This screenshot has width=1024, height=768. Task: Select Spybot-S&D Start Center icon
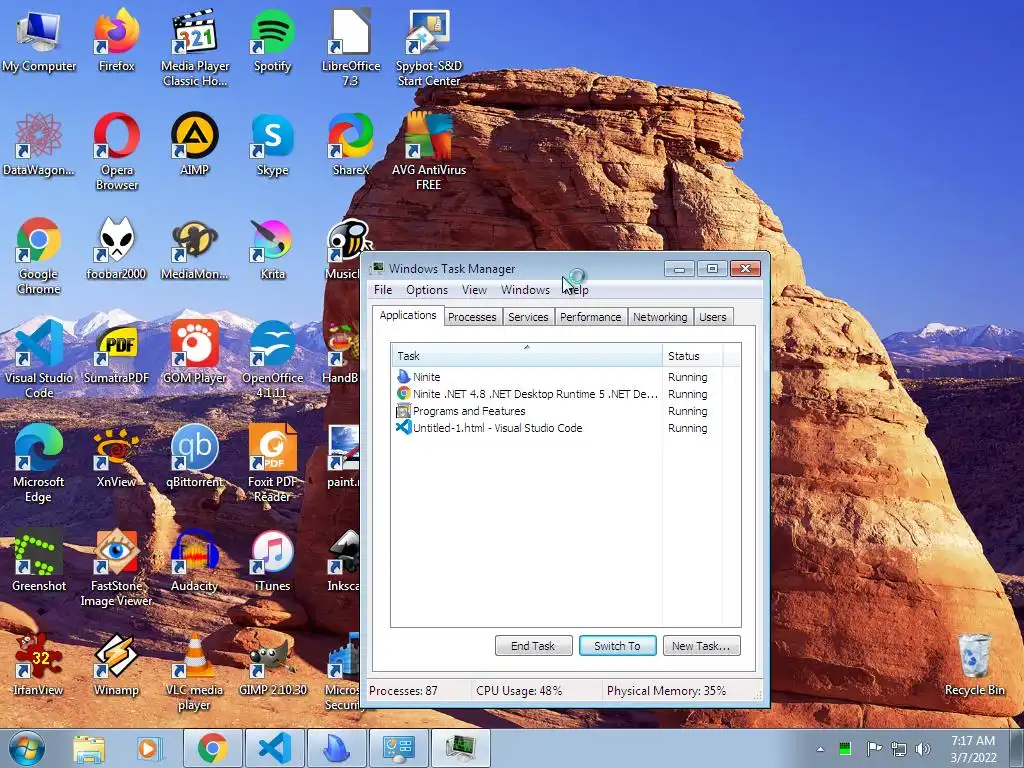click(428, 48)
